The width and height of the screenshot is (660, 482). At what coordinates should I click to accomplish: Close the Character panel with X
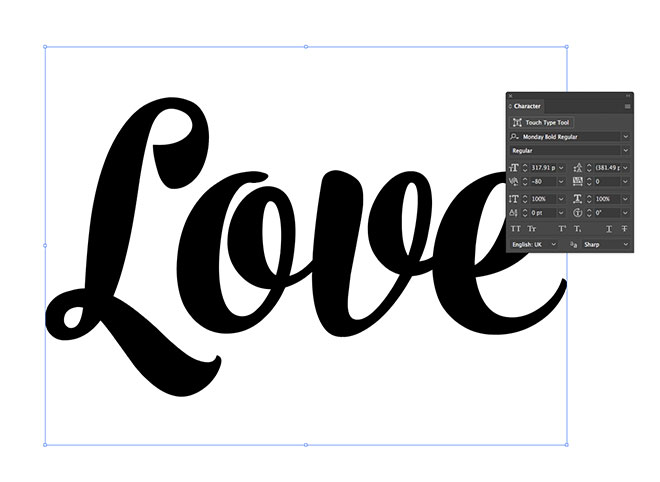click(x=510, y=96)
